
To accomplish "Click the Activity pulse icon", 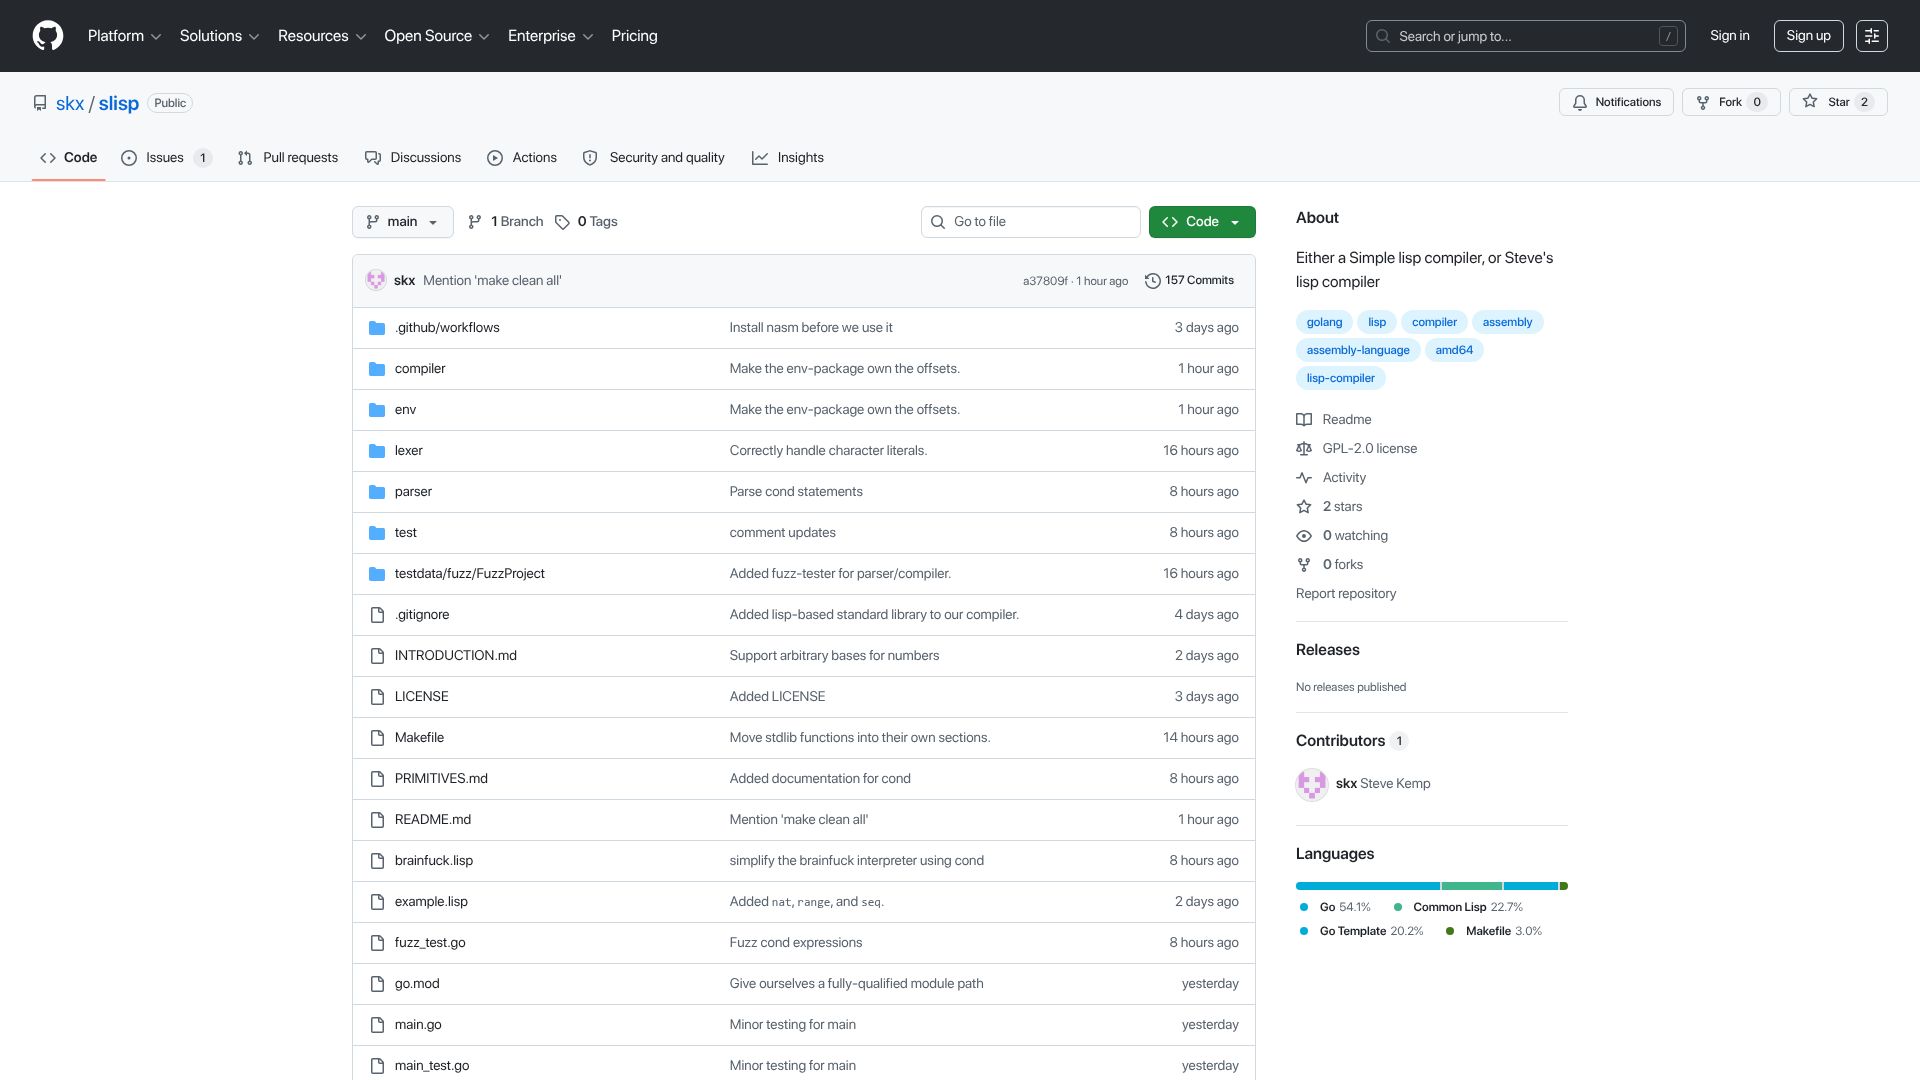I will [1304, 478].
